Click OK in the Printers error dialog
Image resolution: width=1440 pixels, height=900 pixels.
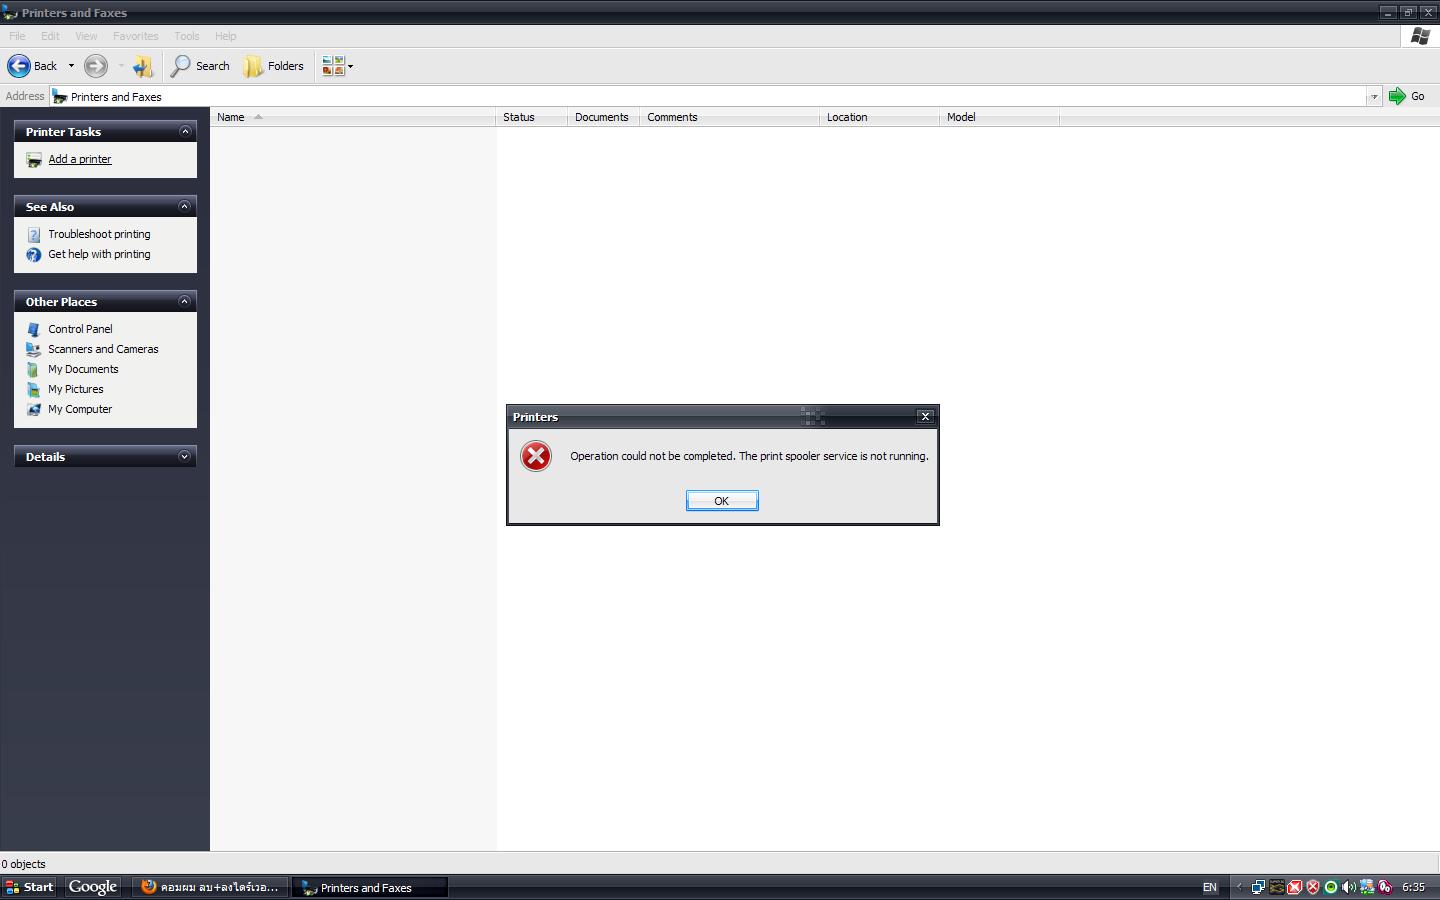(x=722, y=501)
